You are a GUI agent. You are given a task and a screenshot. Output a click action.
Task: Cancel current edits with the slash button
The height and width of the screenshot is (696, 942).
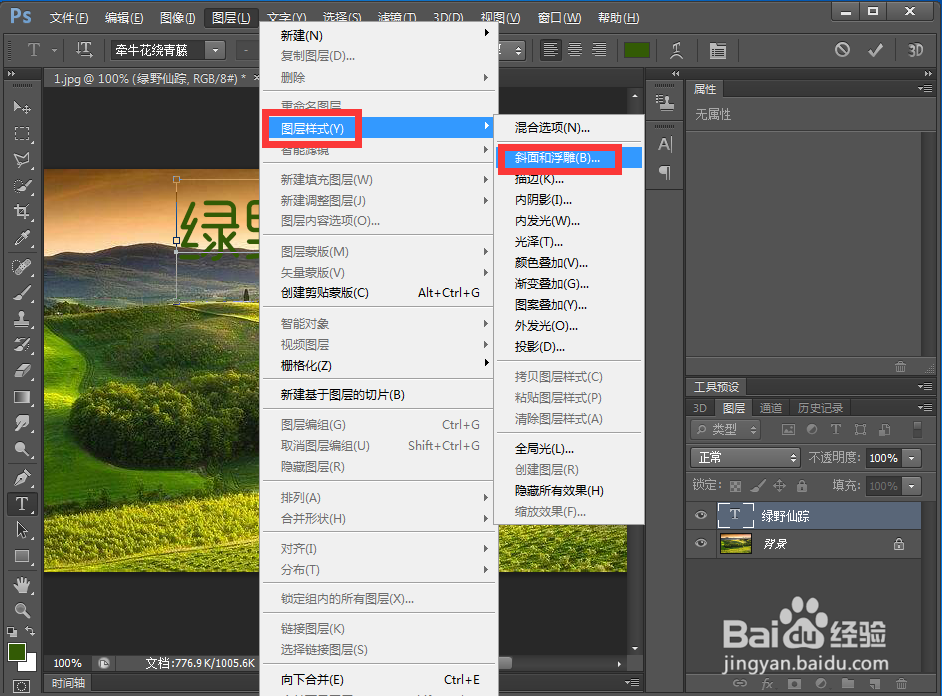(841, 48)
